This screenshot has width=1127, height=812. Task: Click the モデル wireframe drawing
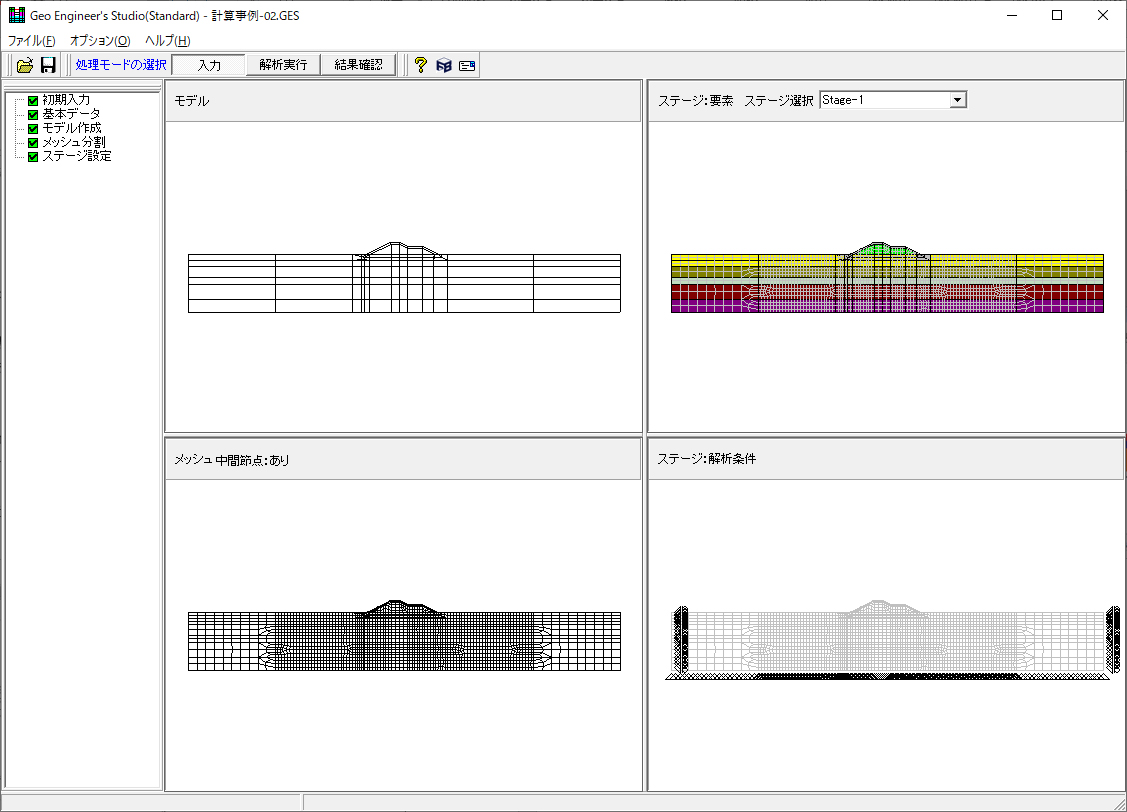pos(404,277)
